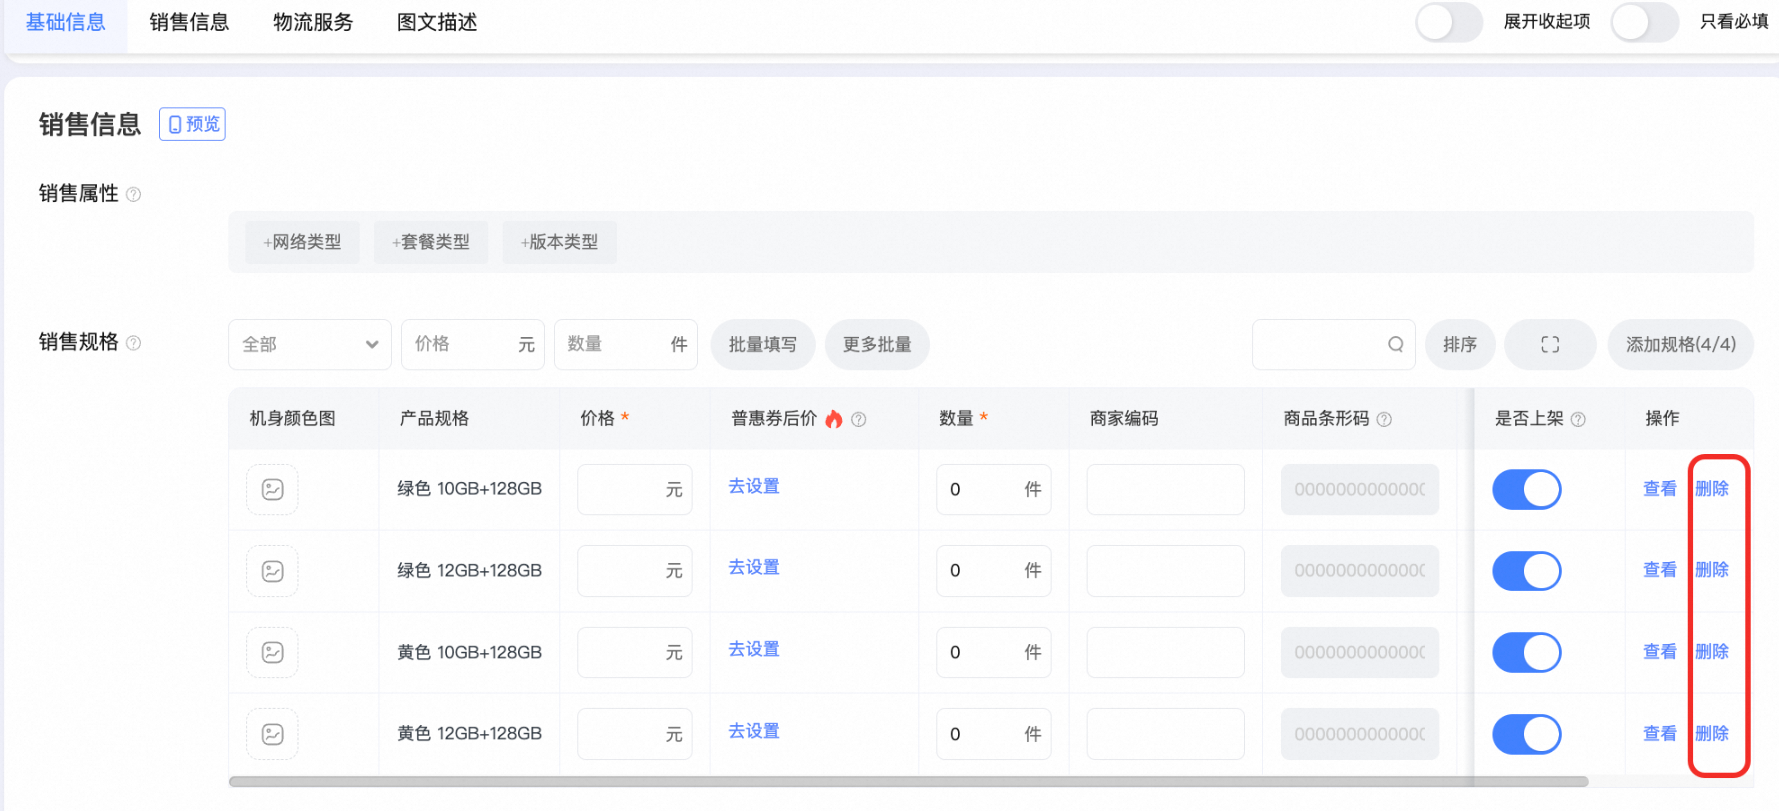
Task: Switch to the 物流服务 tab
Action: (313, 22)
